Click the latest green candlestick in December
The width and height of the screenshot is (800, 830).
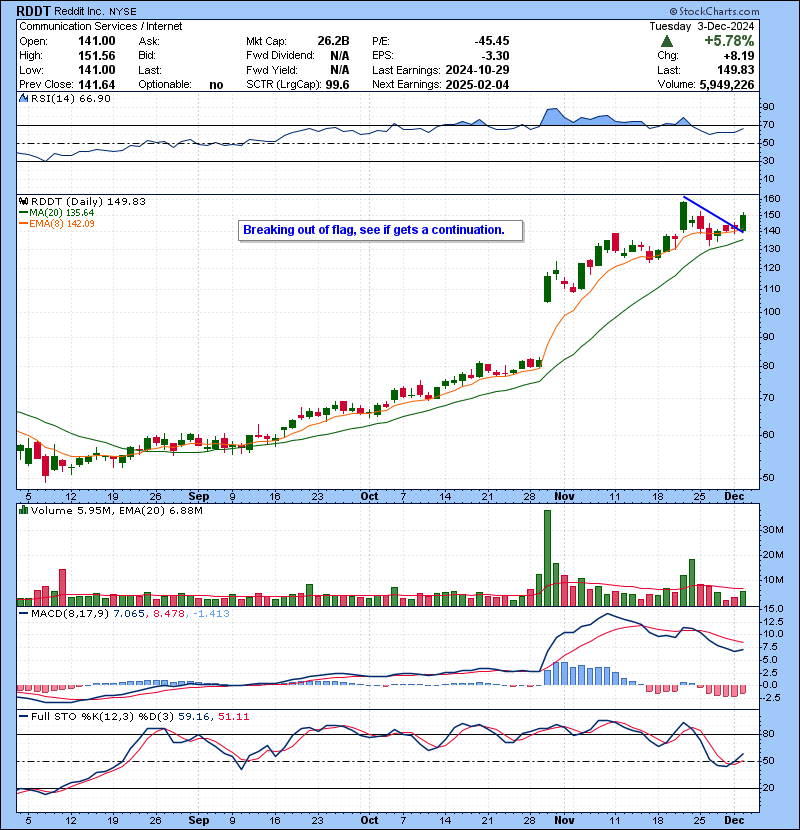point(743,223)
